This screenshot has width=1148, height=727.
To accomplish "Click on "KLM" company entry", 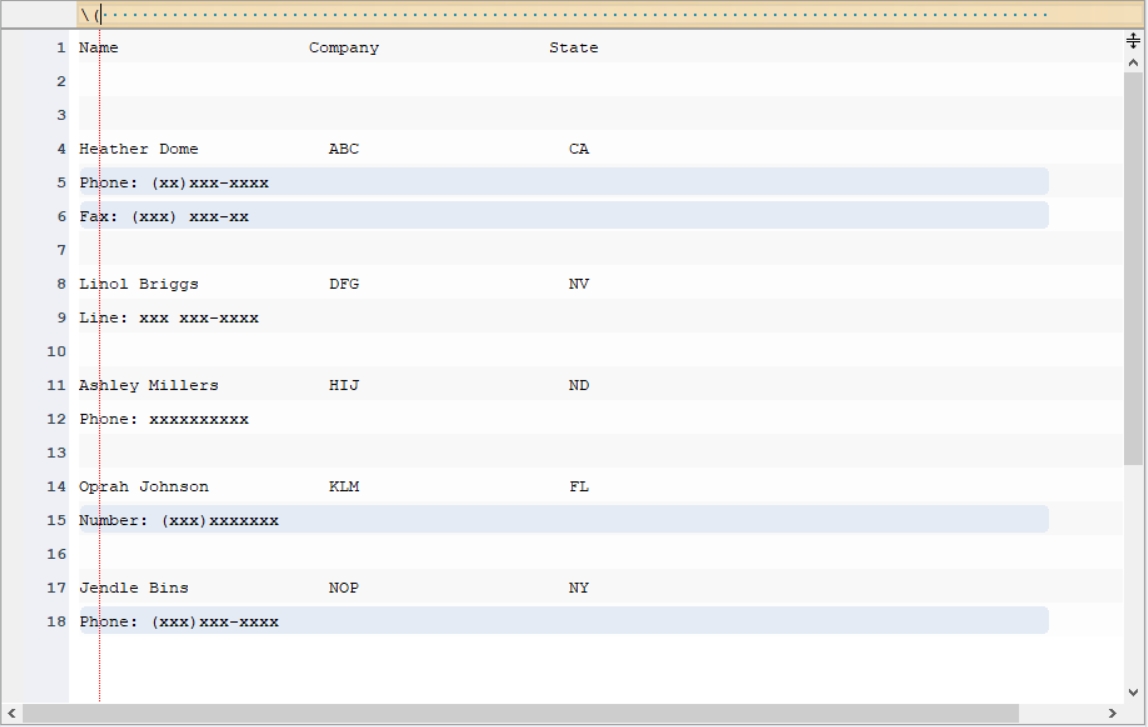I will [x=343, y=487].
